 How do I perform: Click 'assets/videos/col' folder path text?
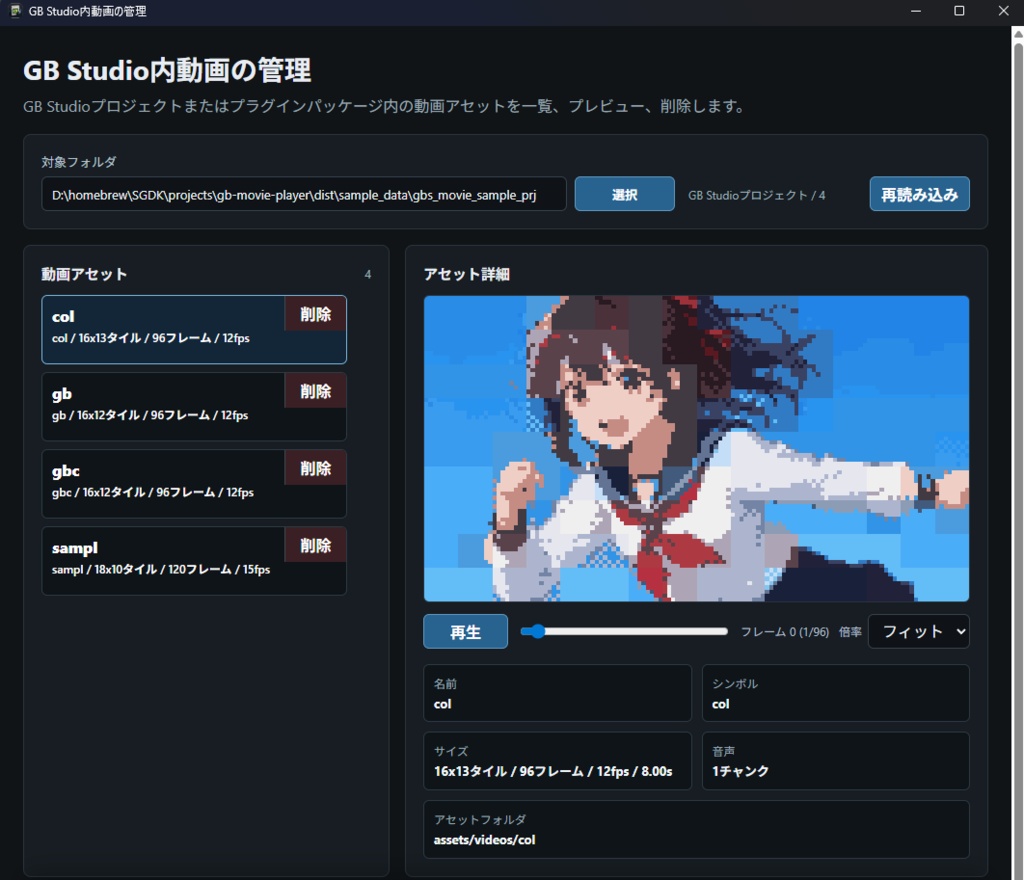pos(484,840)
